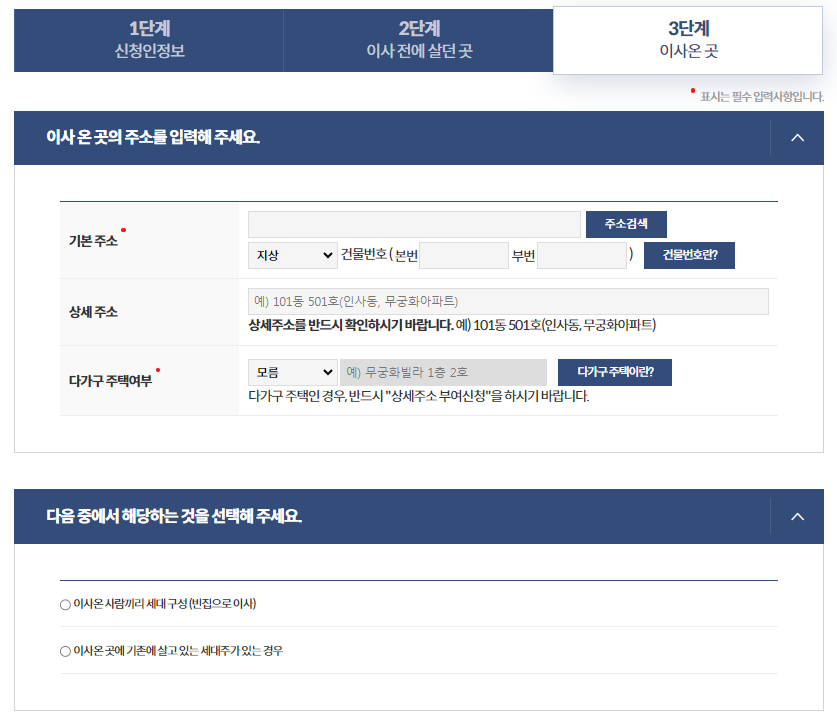Click the 상세 주소 detail address field

pyautogui.click(x=508, y=301)
